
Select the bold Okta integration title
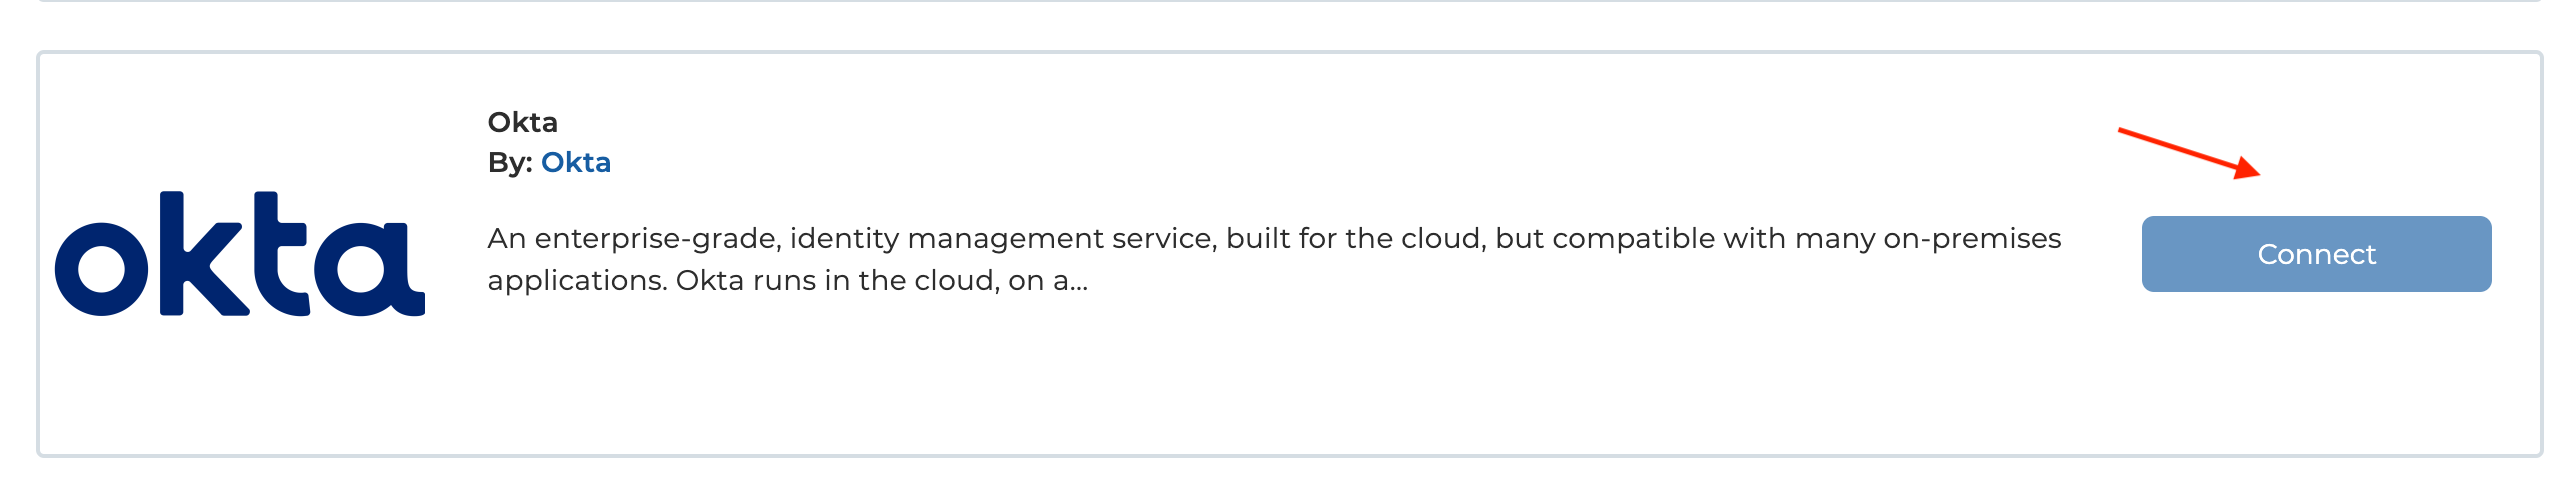click(522, 122)
